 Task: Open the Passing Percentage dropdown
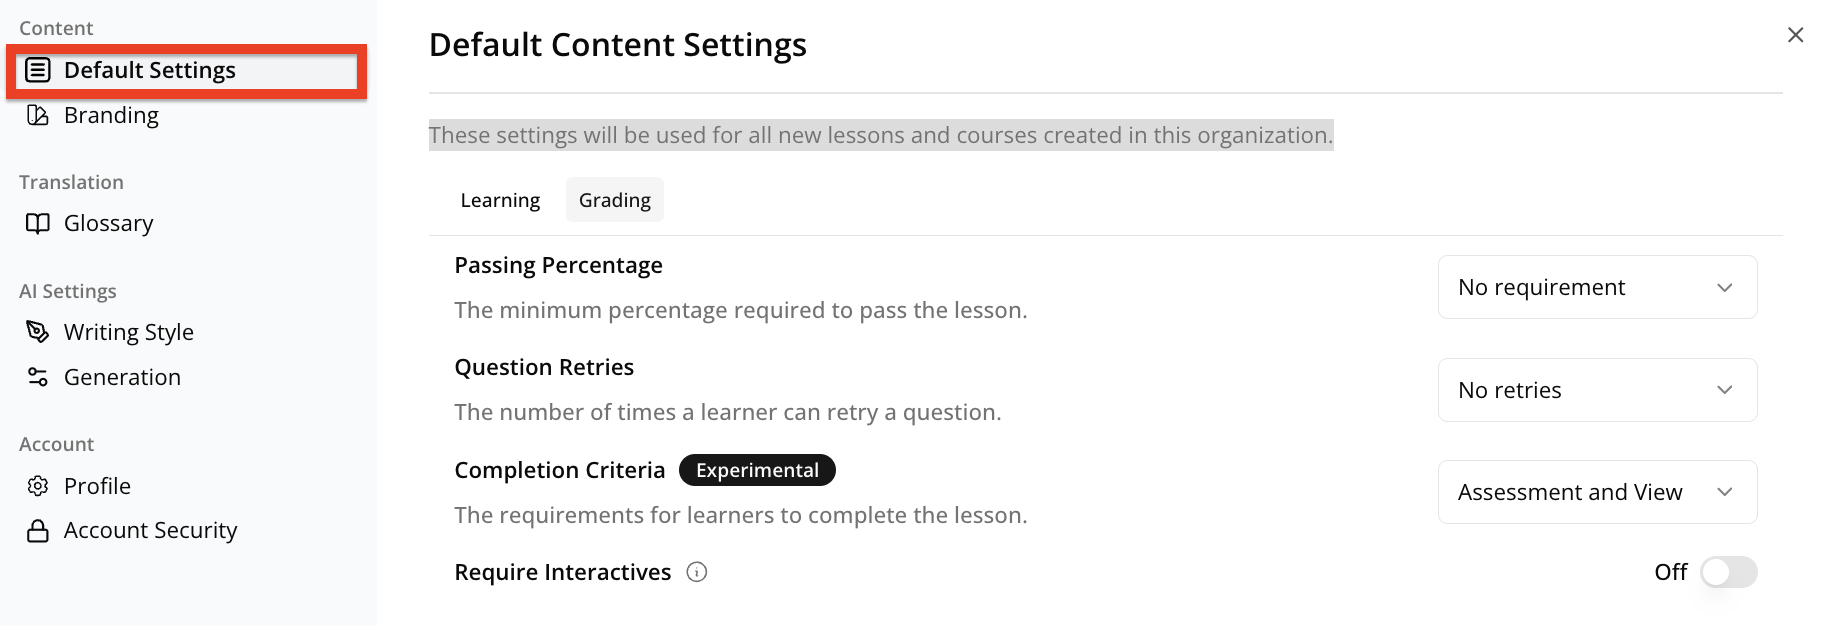[1597, 288]
